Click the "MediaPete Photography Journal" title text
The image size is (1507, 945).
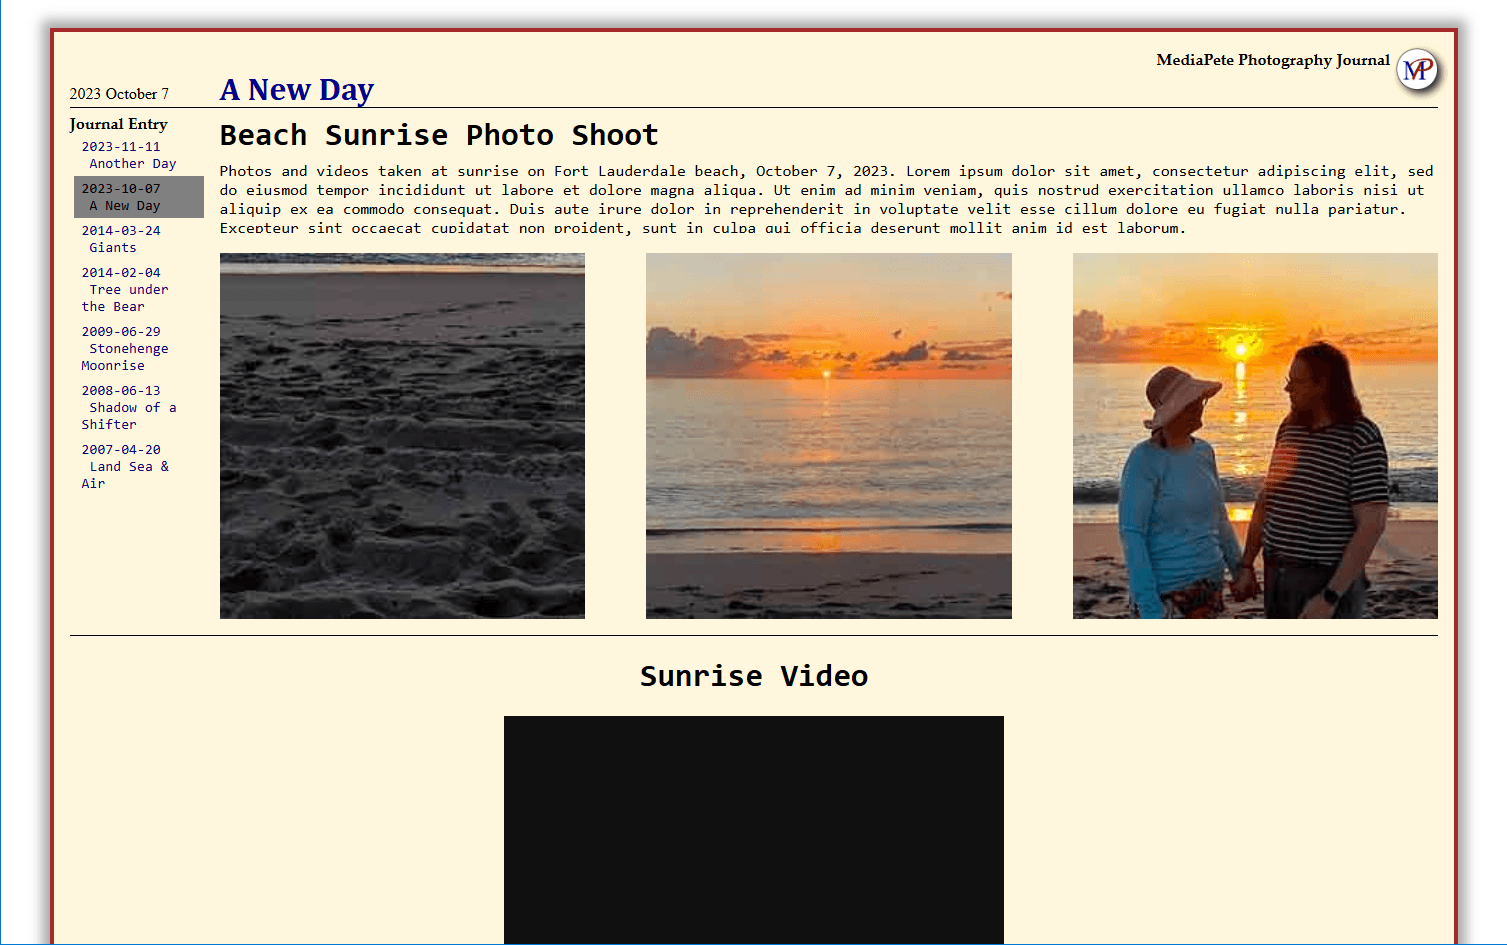tap(1272, 59)
